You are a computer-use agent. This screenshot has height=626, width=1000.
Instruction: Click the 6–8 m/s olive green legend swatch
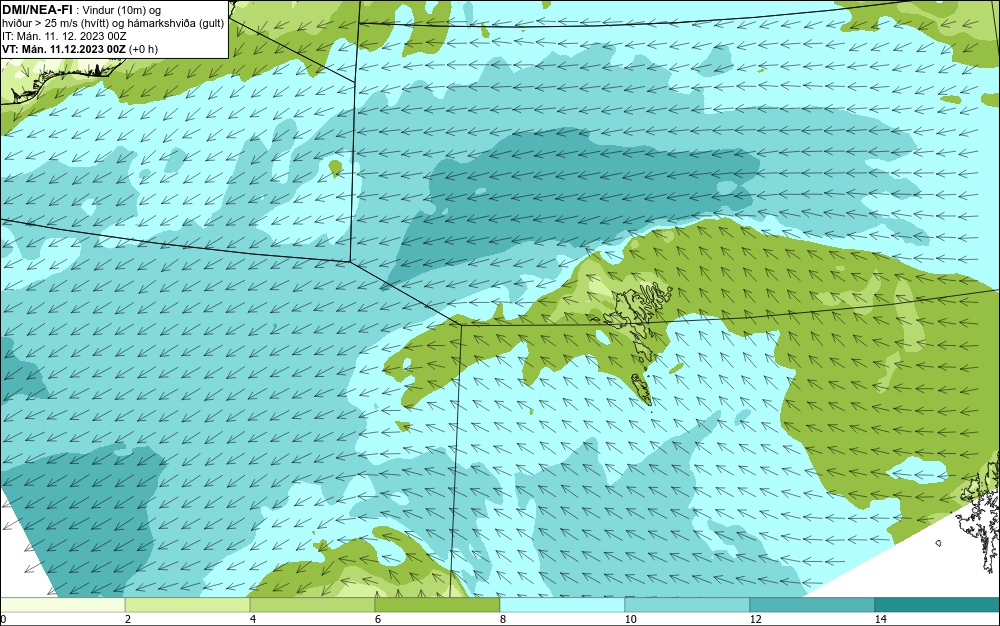[x=438, y=605]
